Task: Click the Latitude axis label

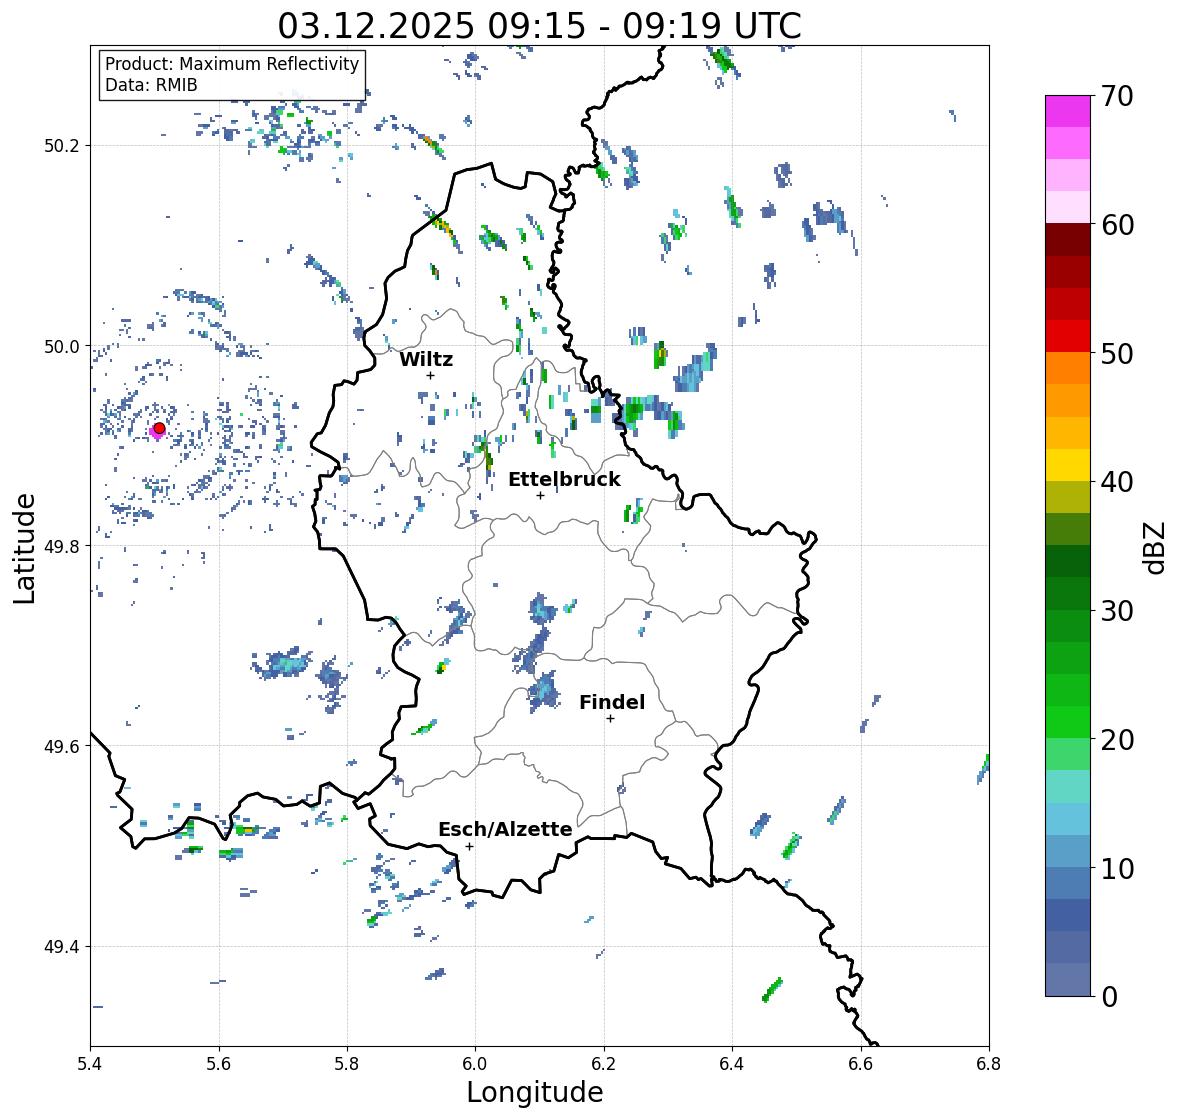Action: (24, 548)
